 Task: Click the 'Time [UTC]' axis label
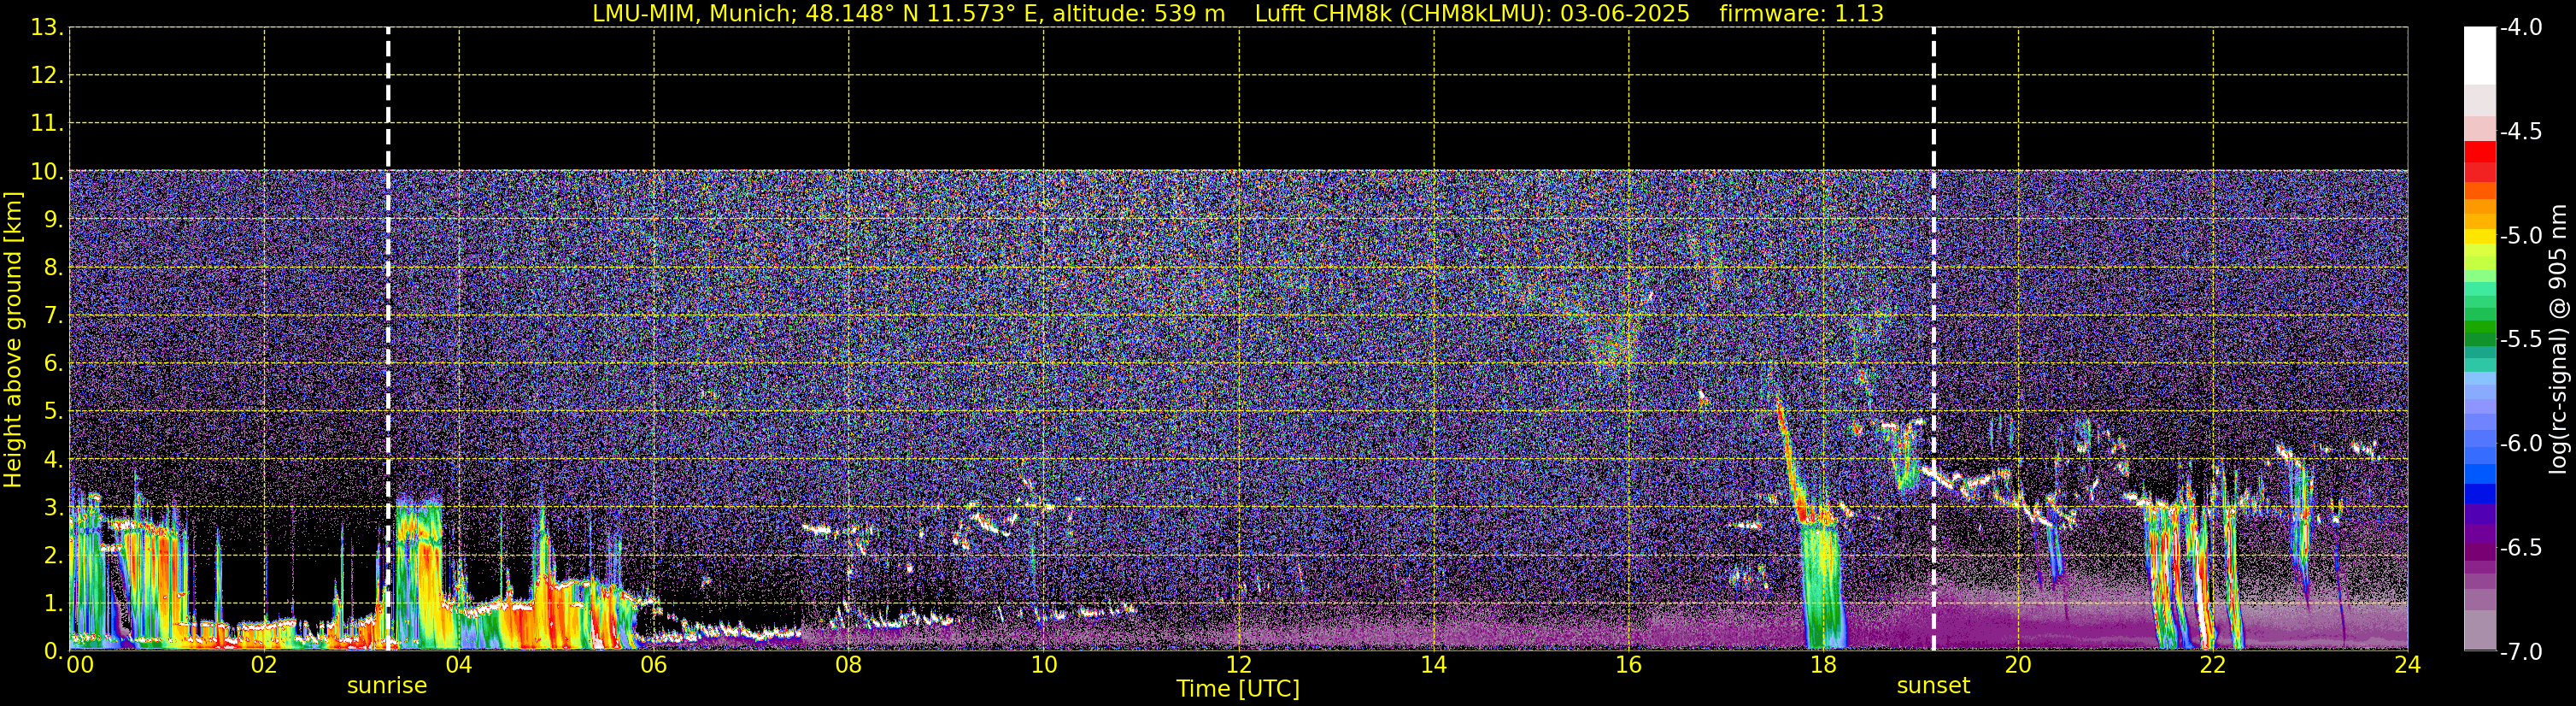pos(1238,689)
